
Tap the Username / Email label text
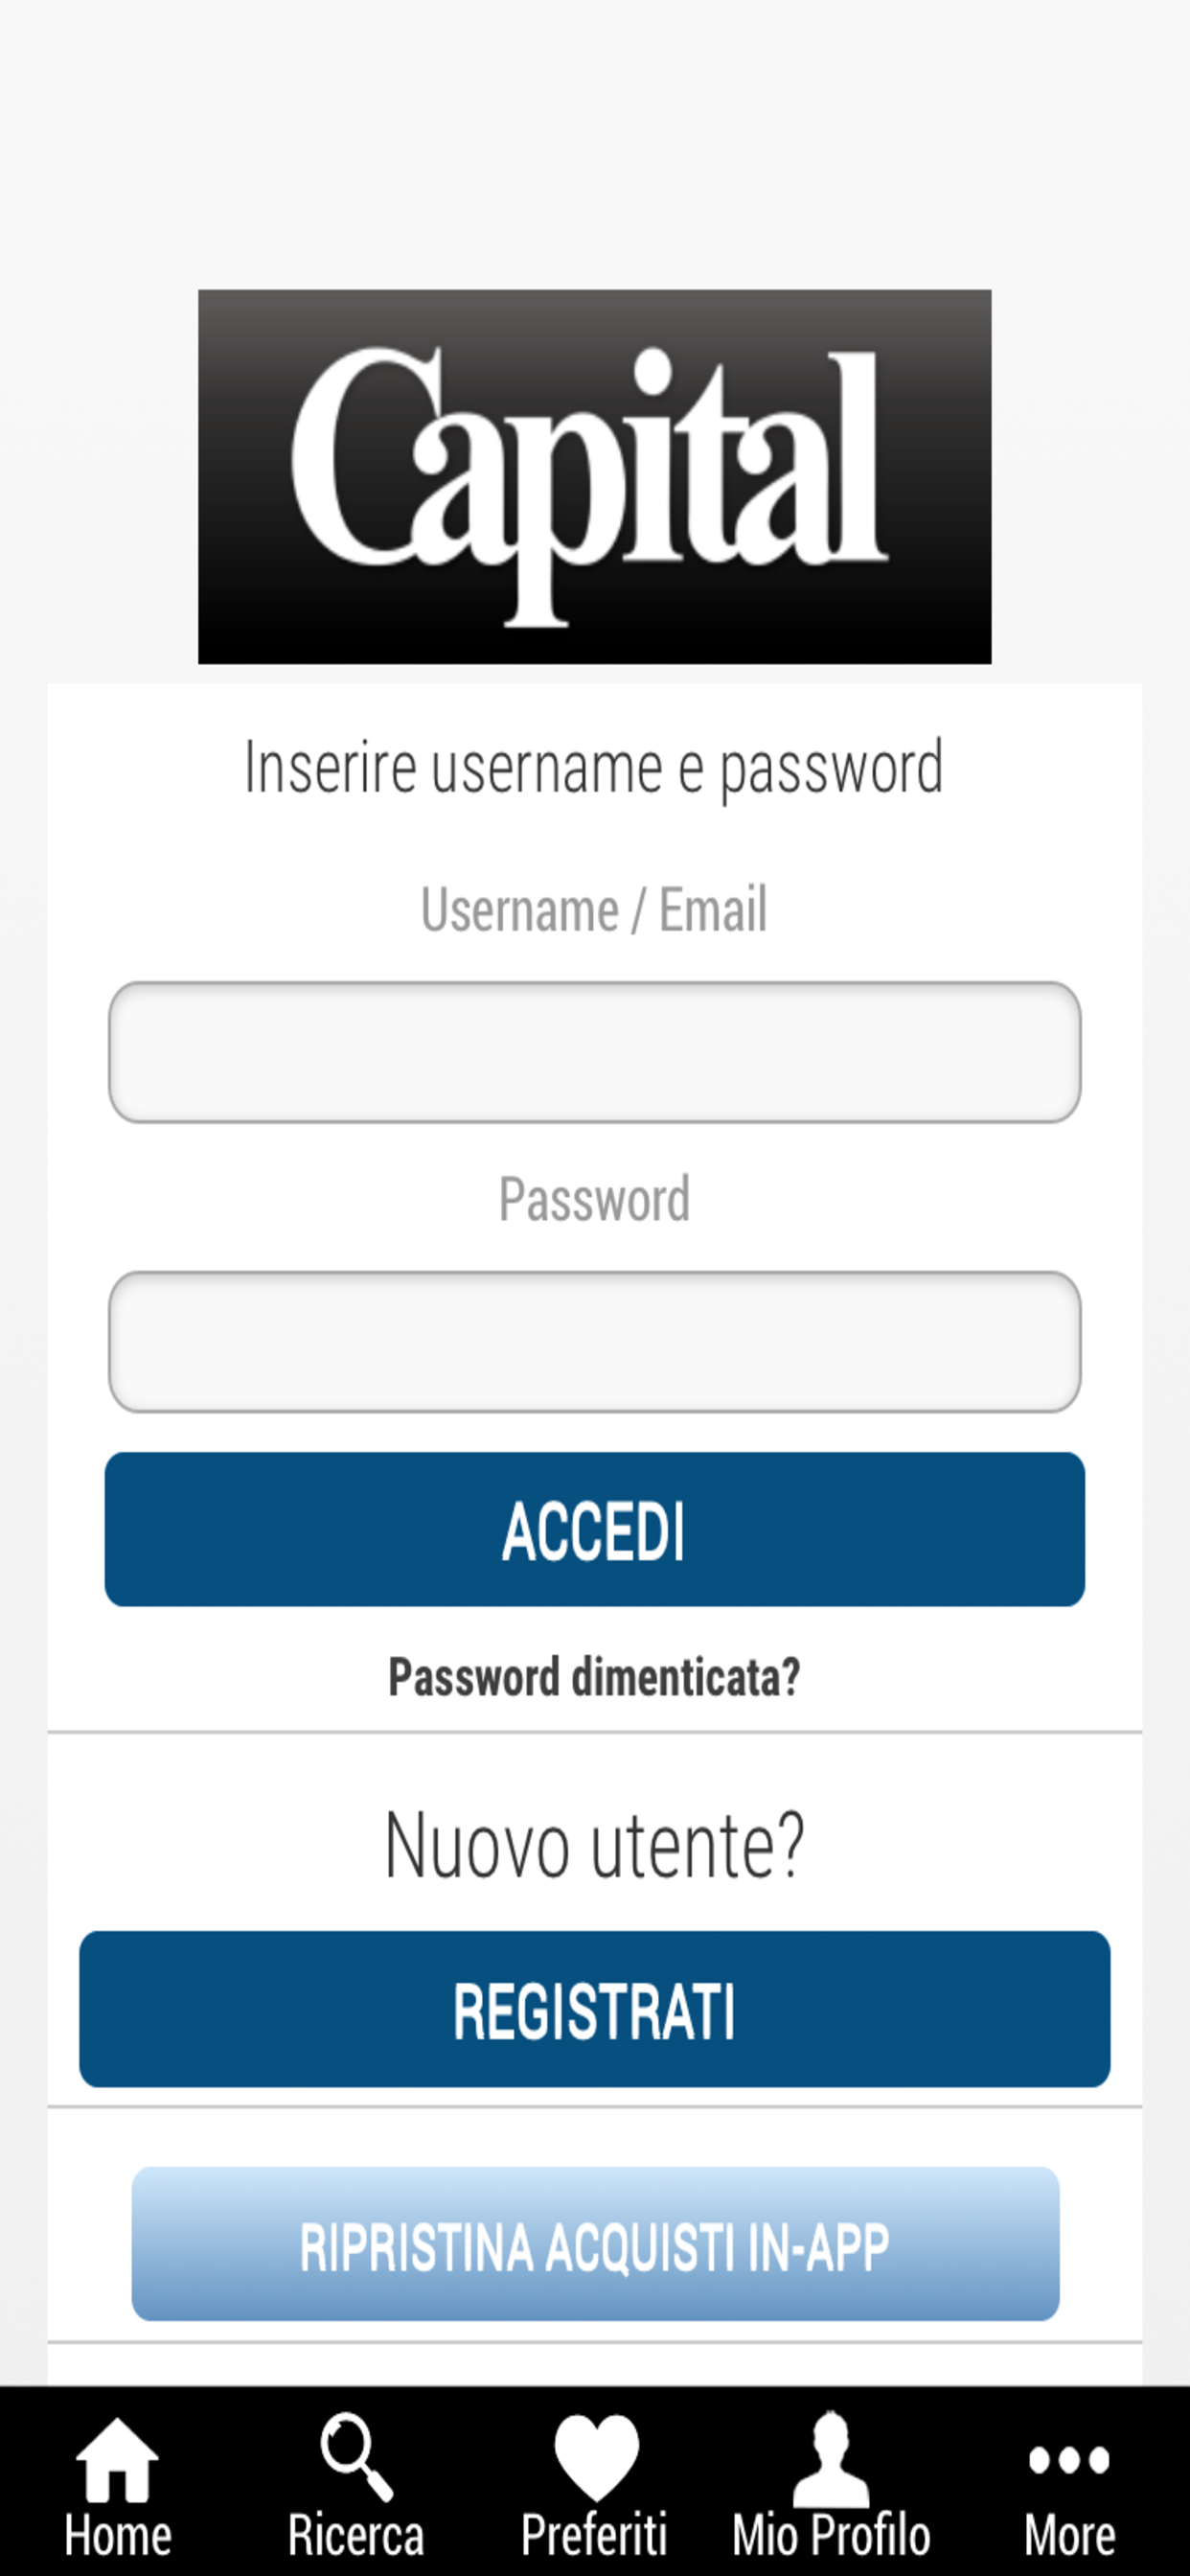tap(594, 908)
